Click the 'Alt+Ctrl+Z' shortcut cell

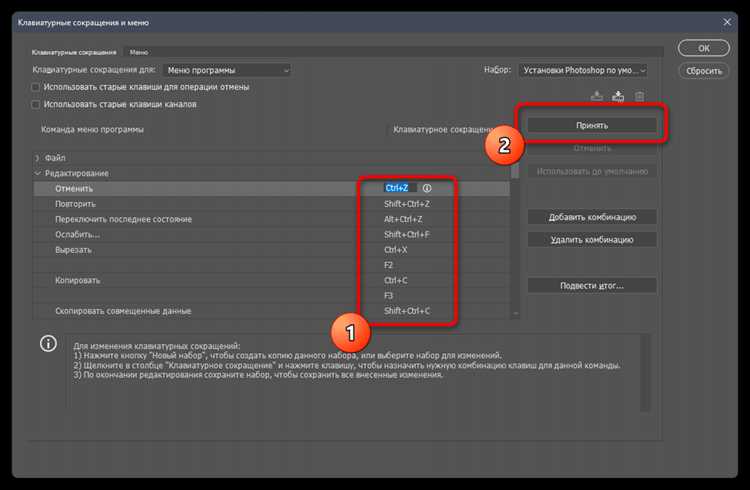403,219
